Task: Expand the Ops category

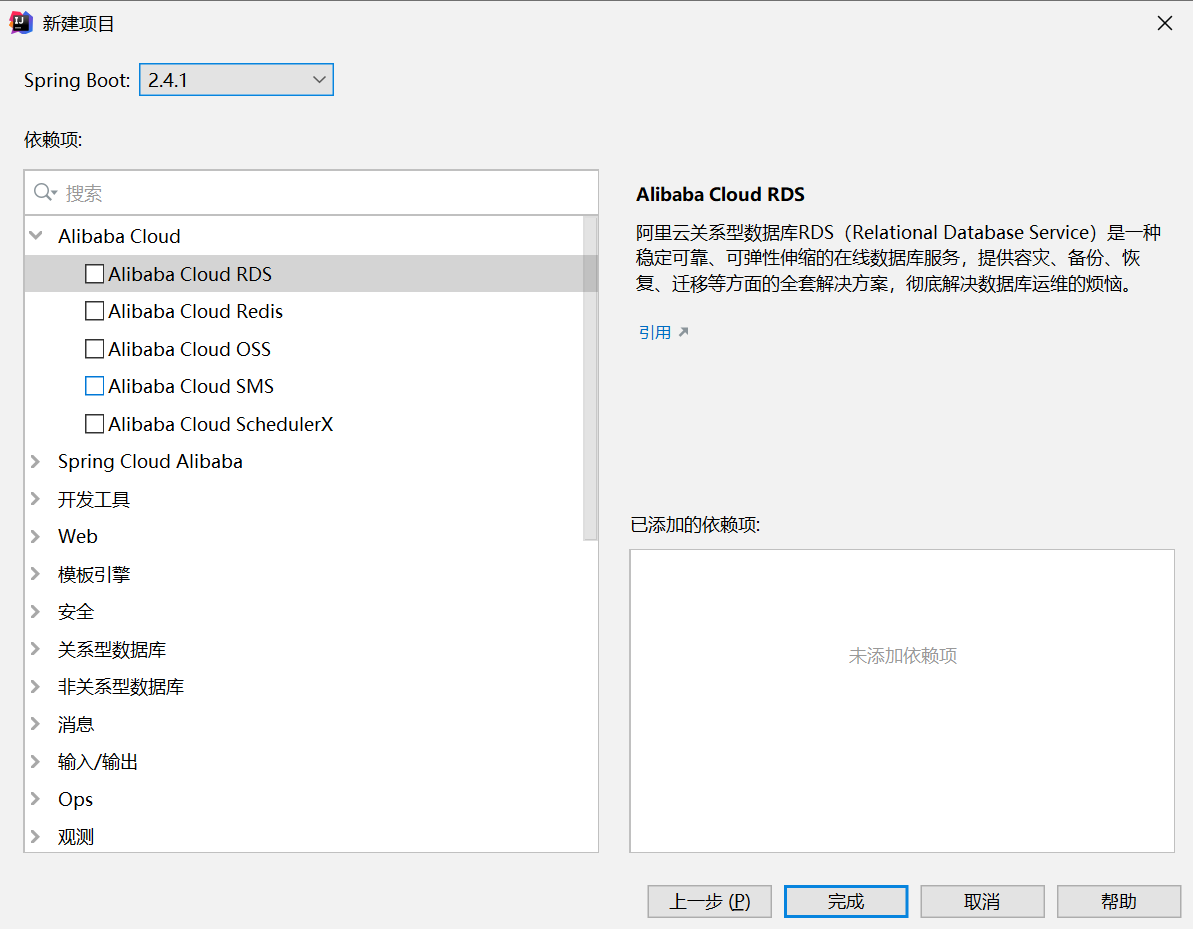Action: (x=36, y=799)
